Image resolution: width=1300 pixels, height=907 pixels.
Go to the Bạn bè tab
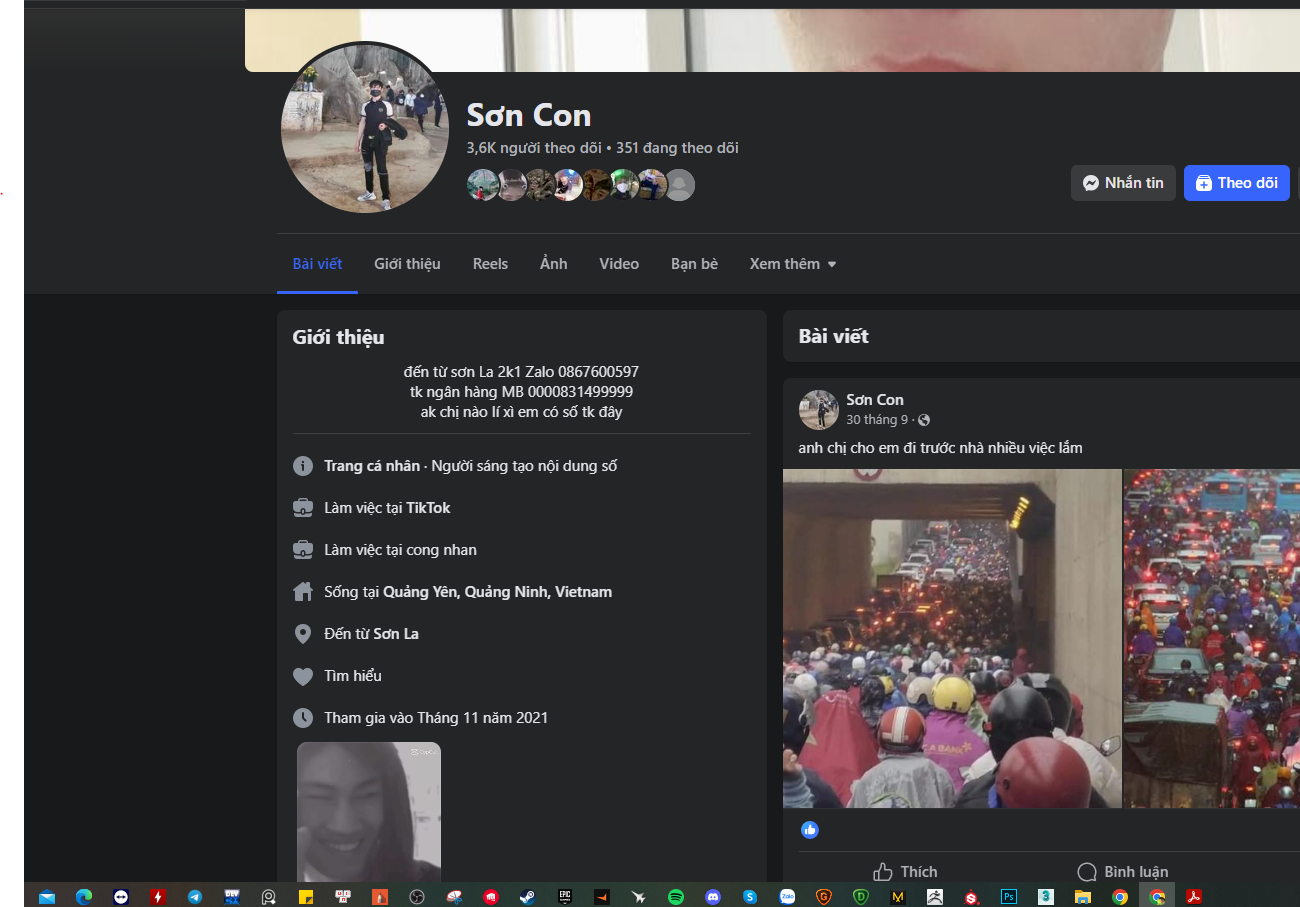tap(694, 264)
